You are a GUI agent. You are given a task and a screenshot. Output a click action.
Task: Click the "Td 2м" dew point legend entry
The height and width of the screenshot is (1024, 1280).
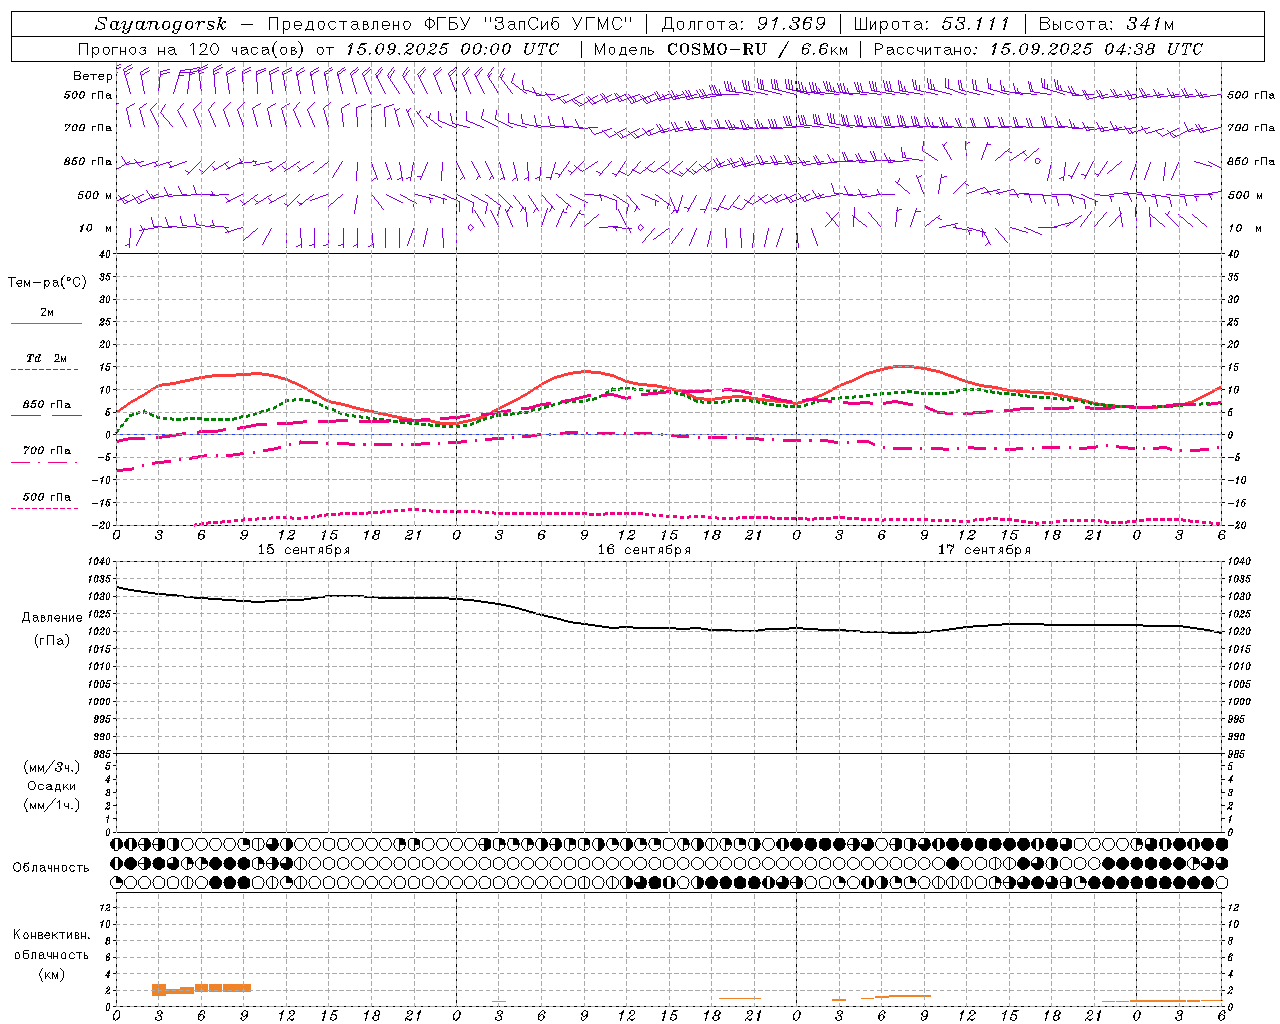[47, 358]
